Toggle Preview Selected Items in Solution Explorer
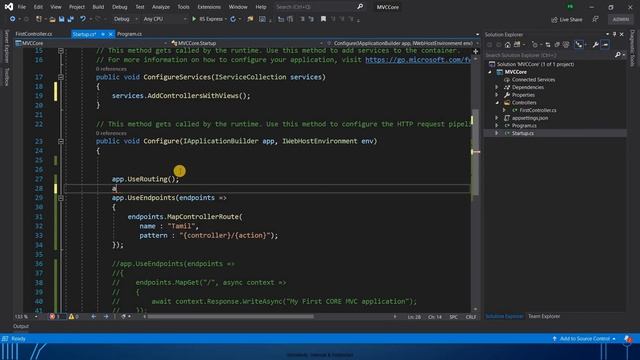This screenshot has width=640, height=360. tap(605, 45)
